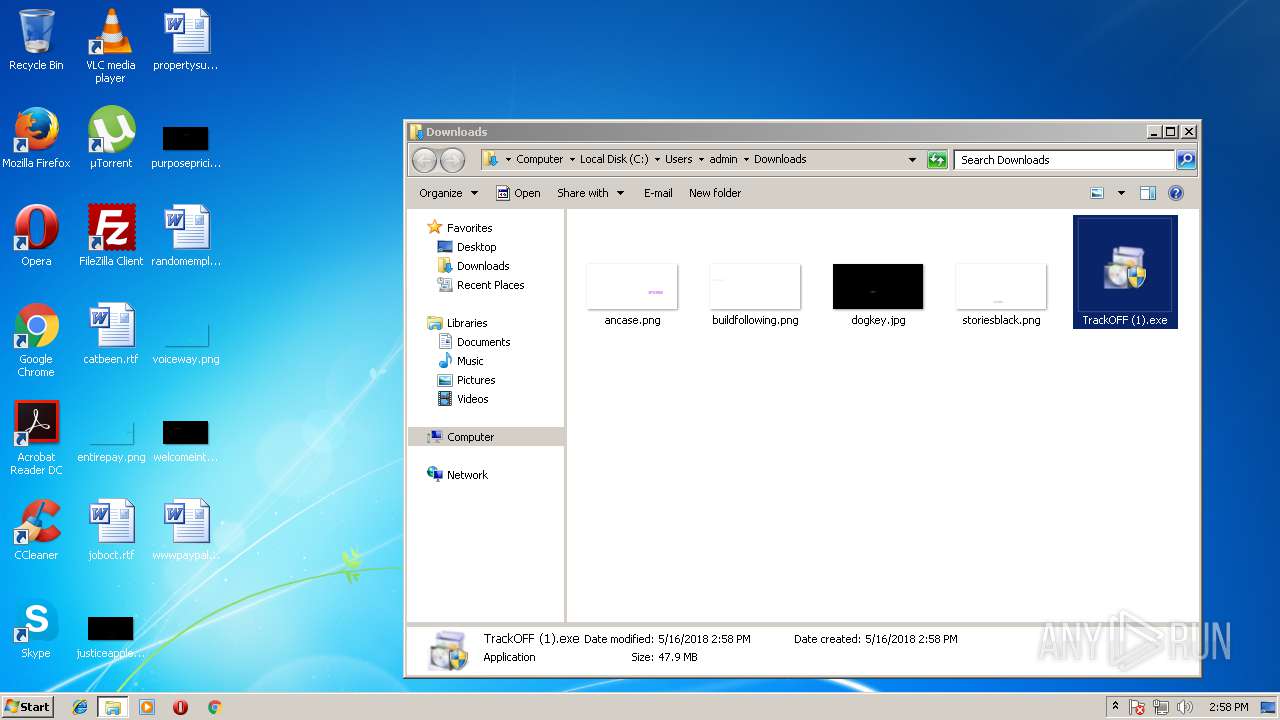Image resolution: width=1280 pixels, height=720 pixels.
Task: Navigate to admin breadcrumb segment
Action: tap(724, 160)
